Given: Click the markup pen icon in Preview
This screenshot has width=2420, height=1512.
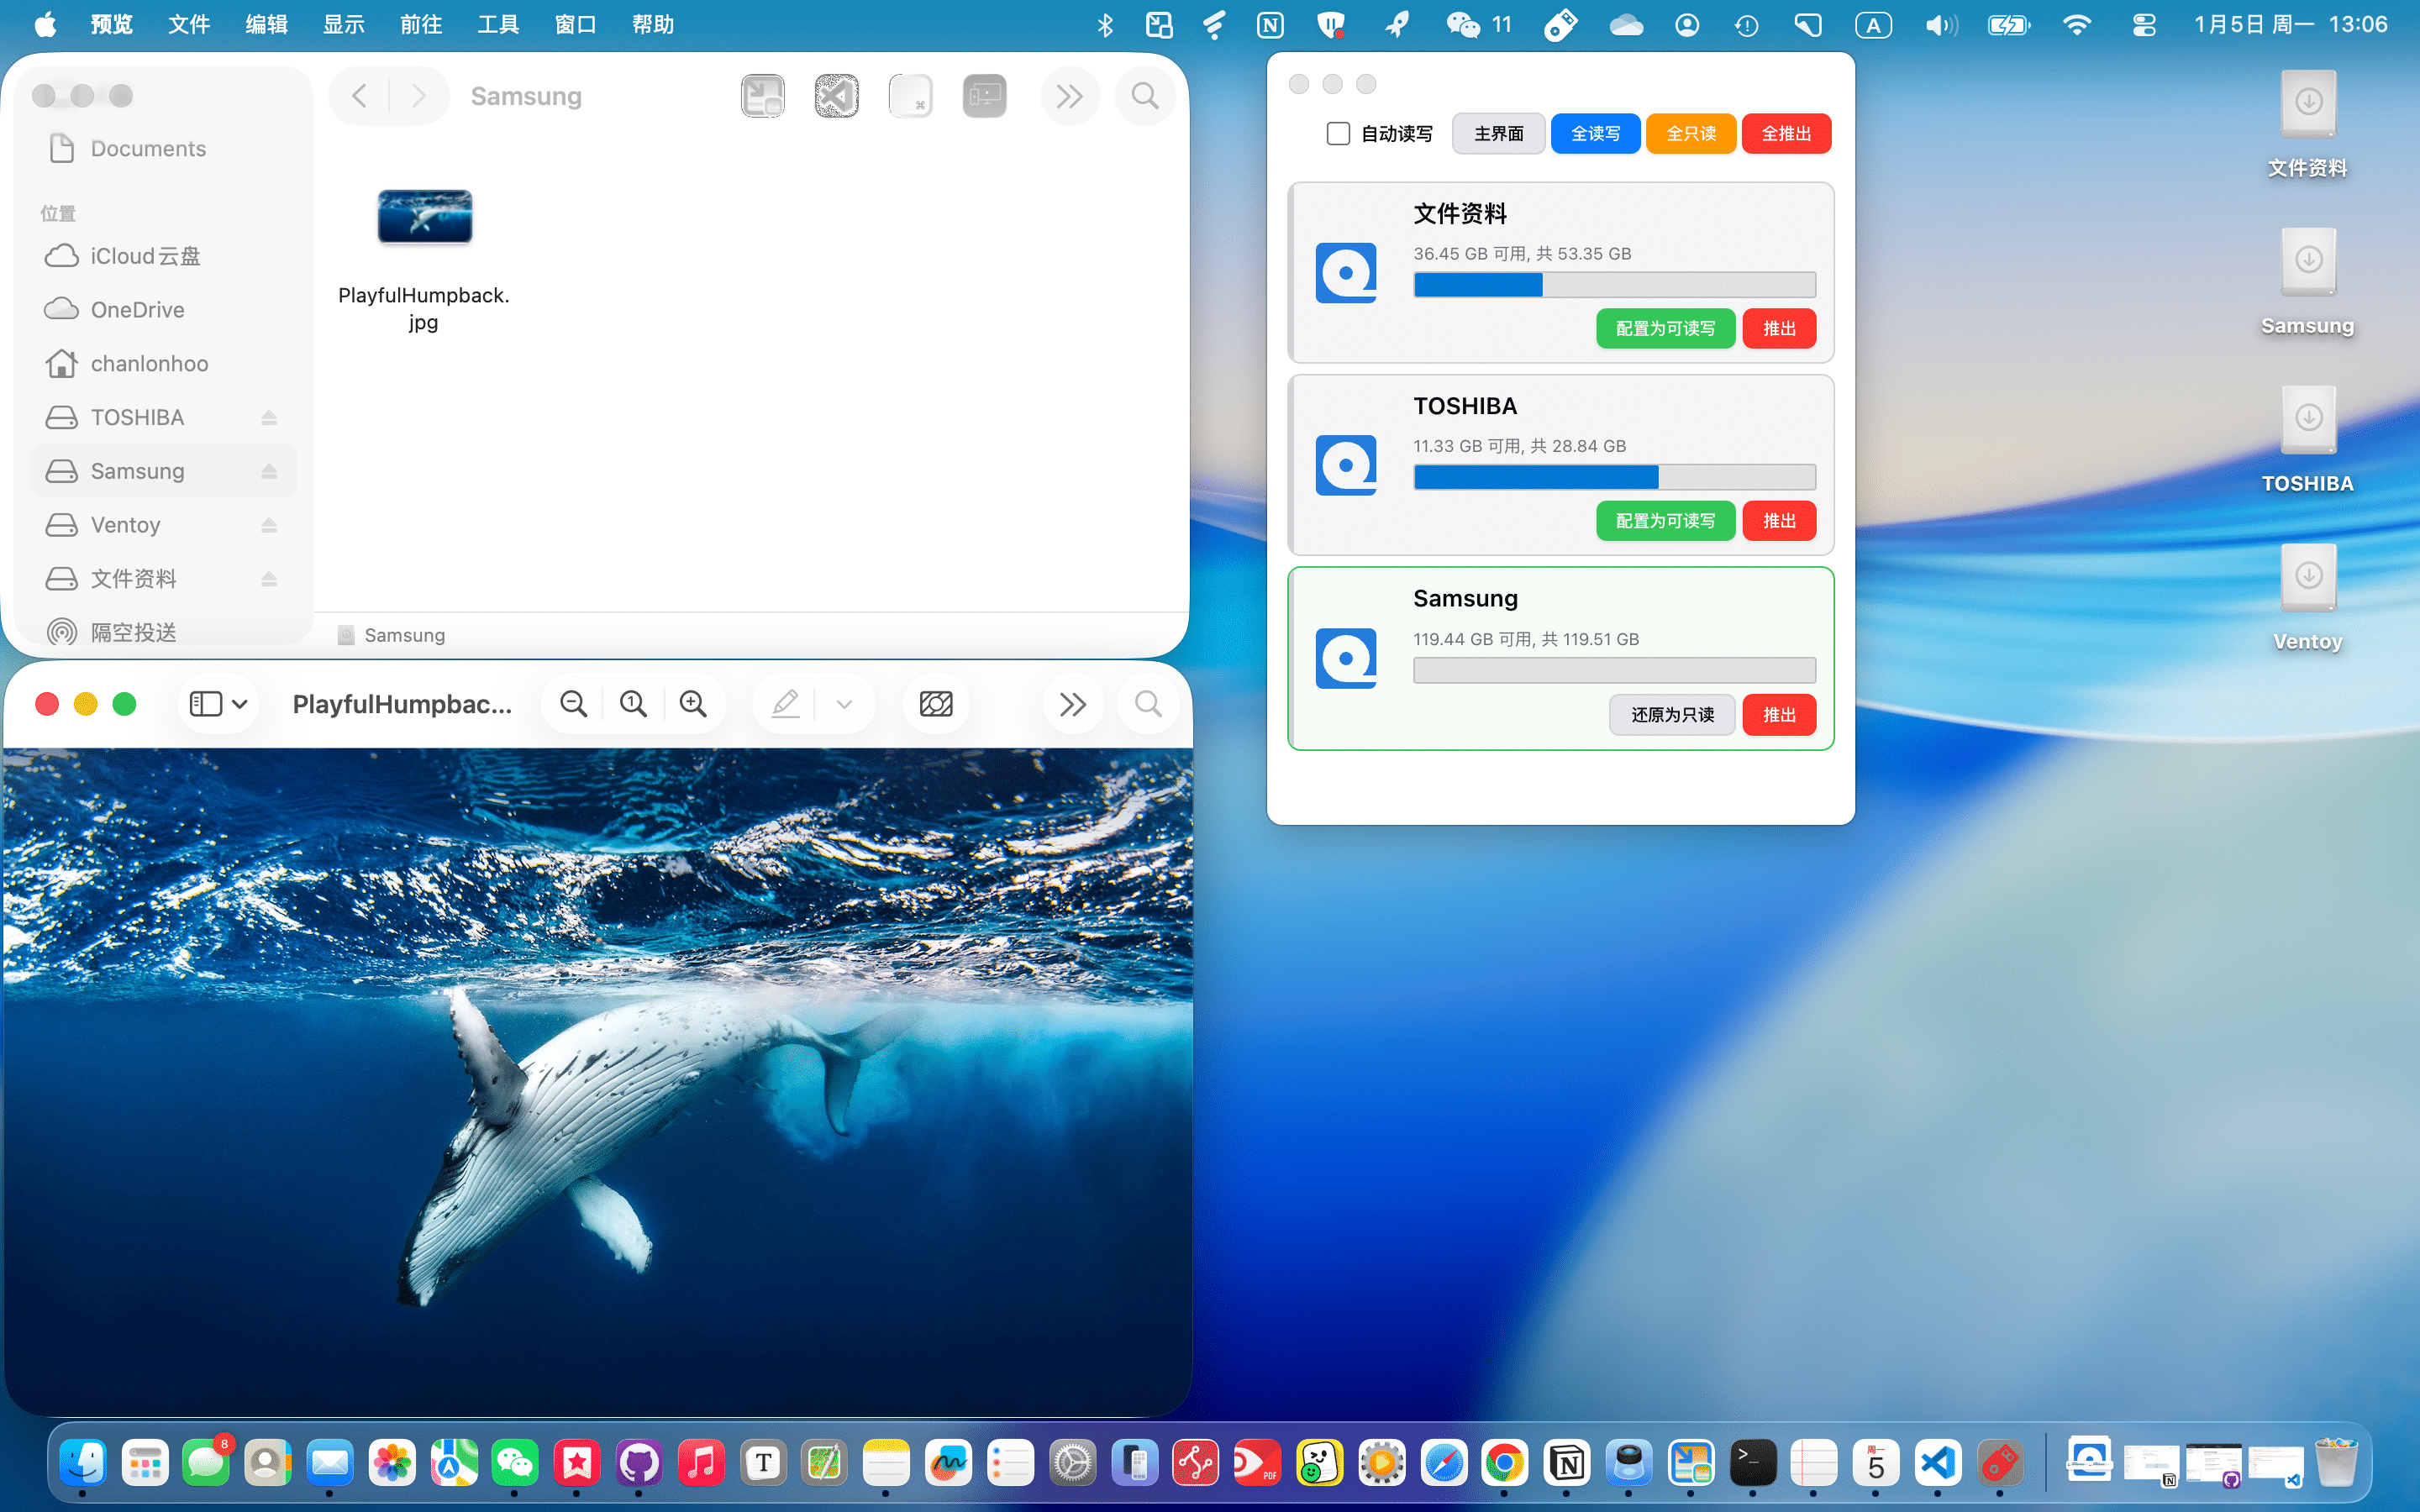Looking at the screenshot, I should [x=785, y=704].
